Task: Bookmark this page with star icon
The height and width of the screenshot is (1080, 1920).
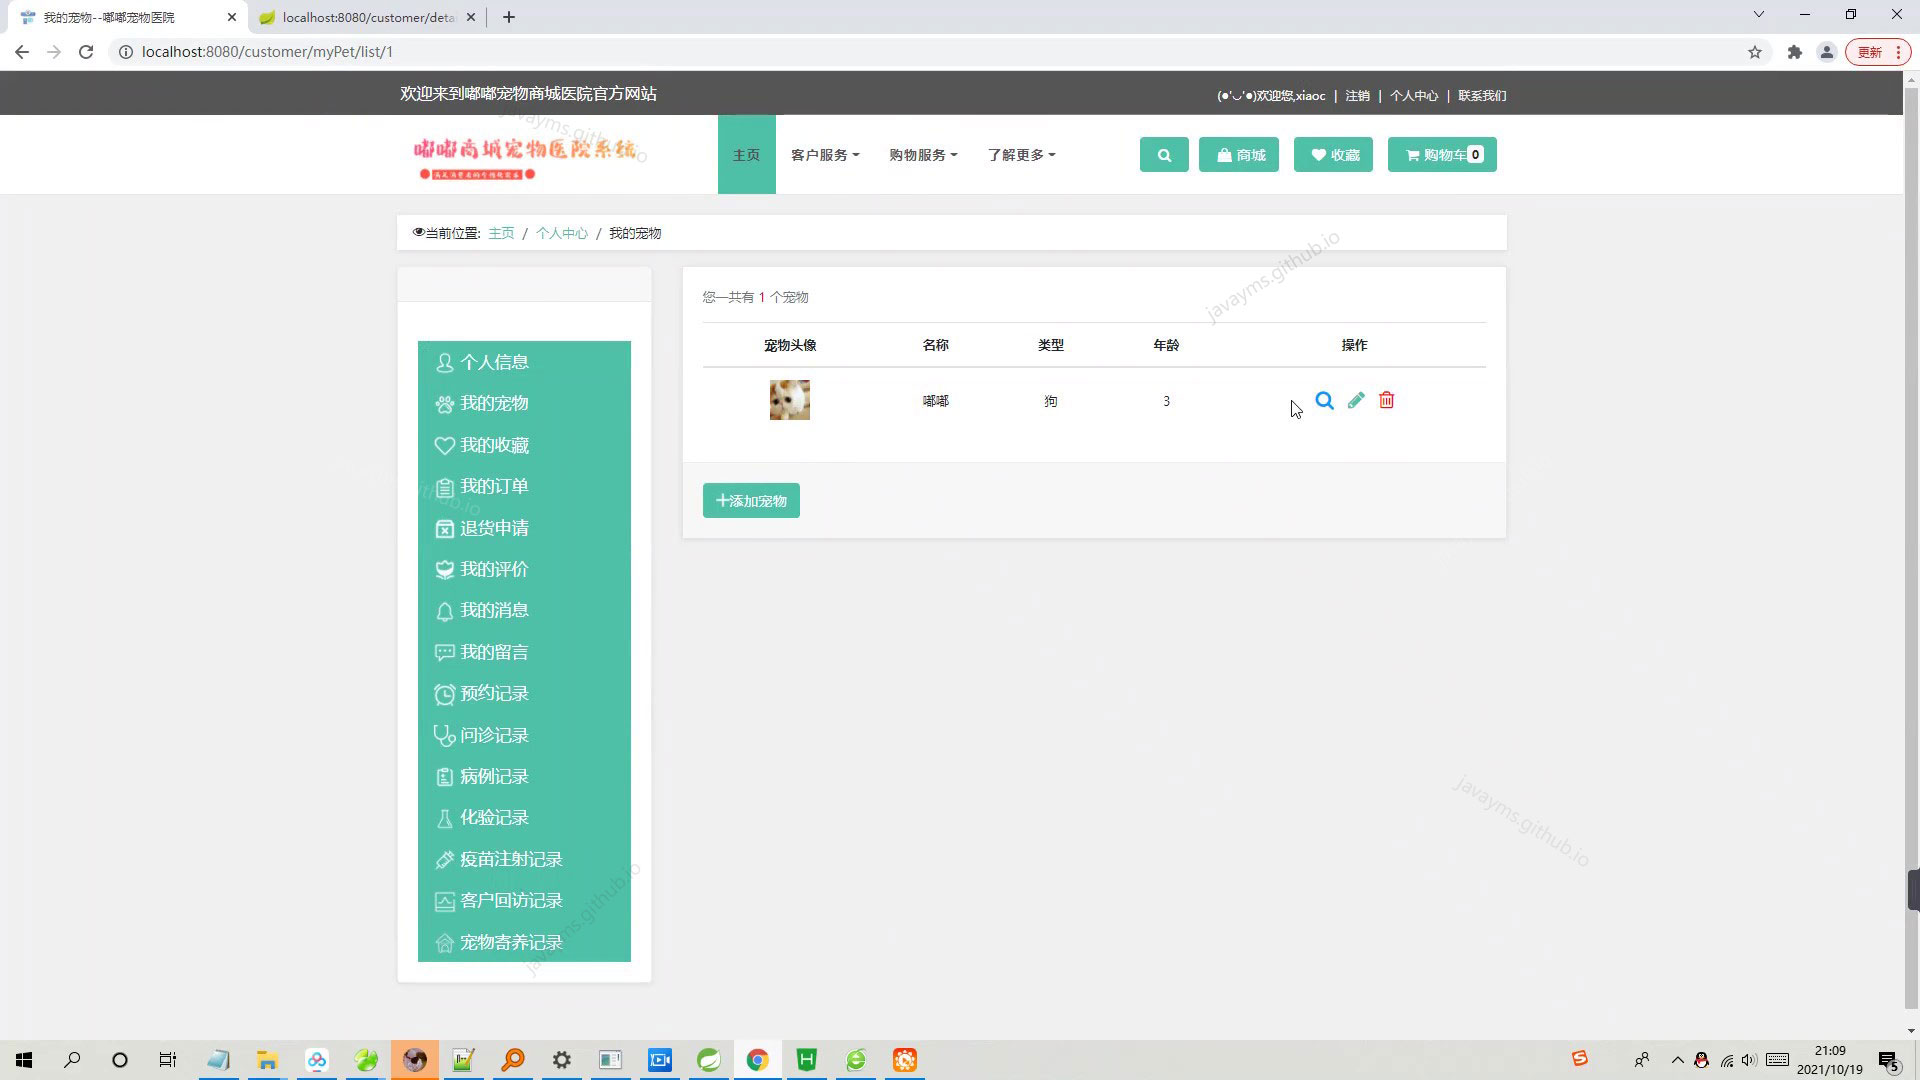Action: point(1755,52)
